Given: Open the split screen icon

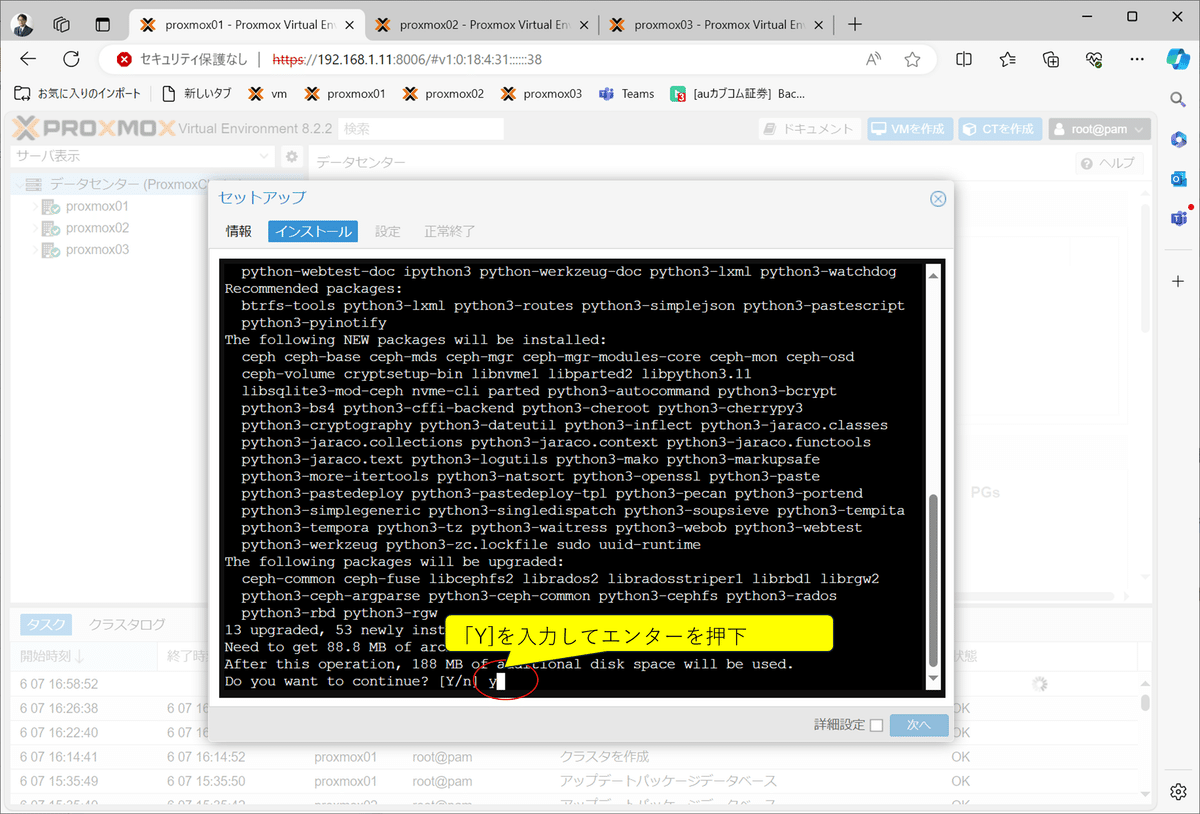Looking at the screenshot, I should coord(964,59).
